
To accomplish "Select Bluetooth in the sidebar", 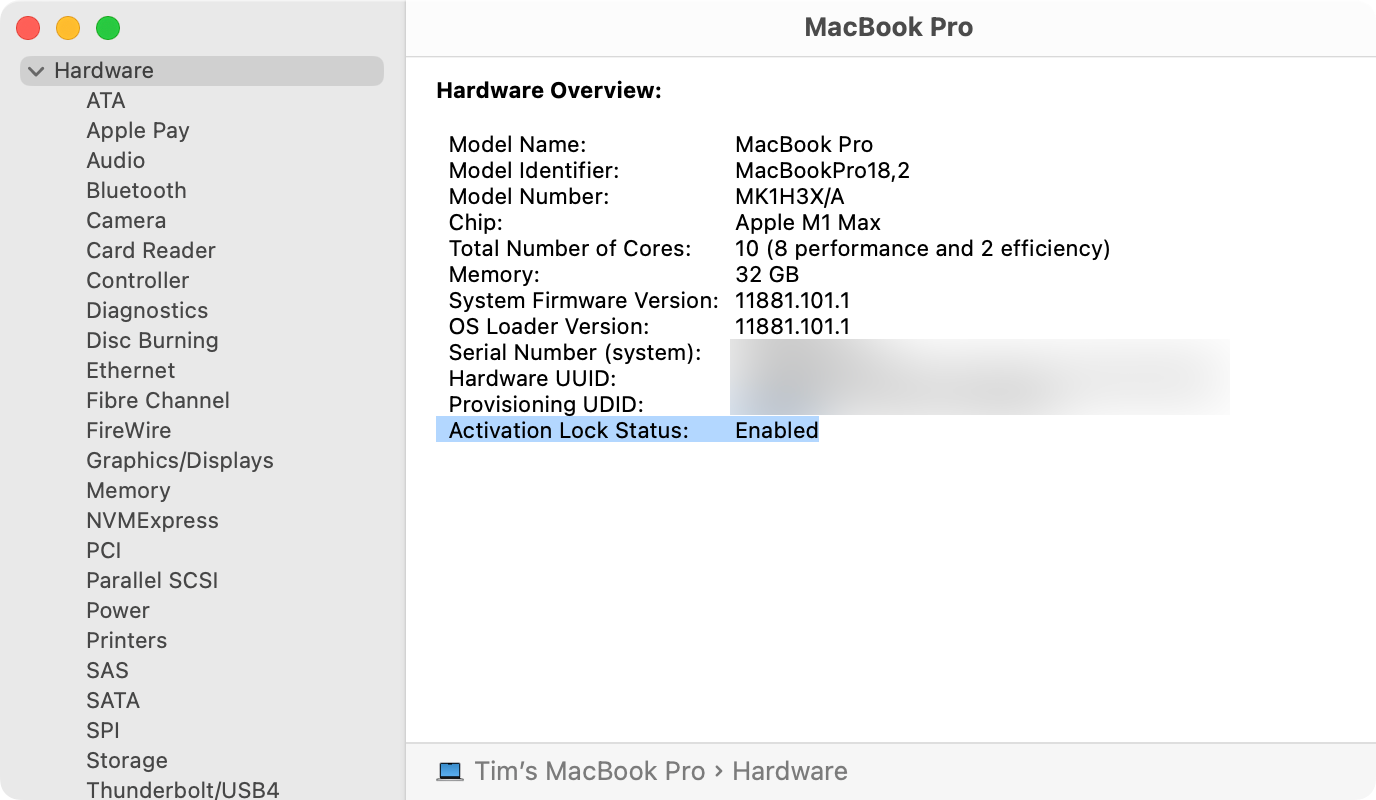I will point(136,190).
